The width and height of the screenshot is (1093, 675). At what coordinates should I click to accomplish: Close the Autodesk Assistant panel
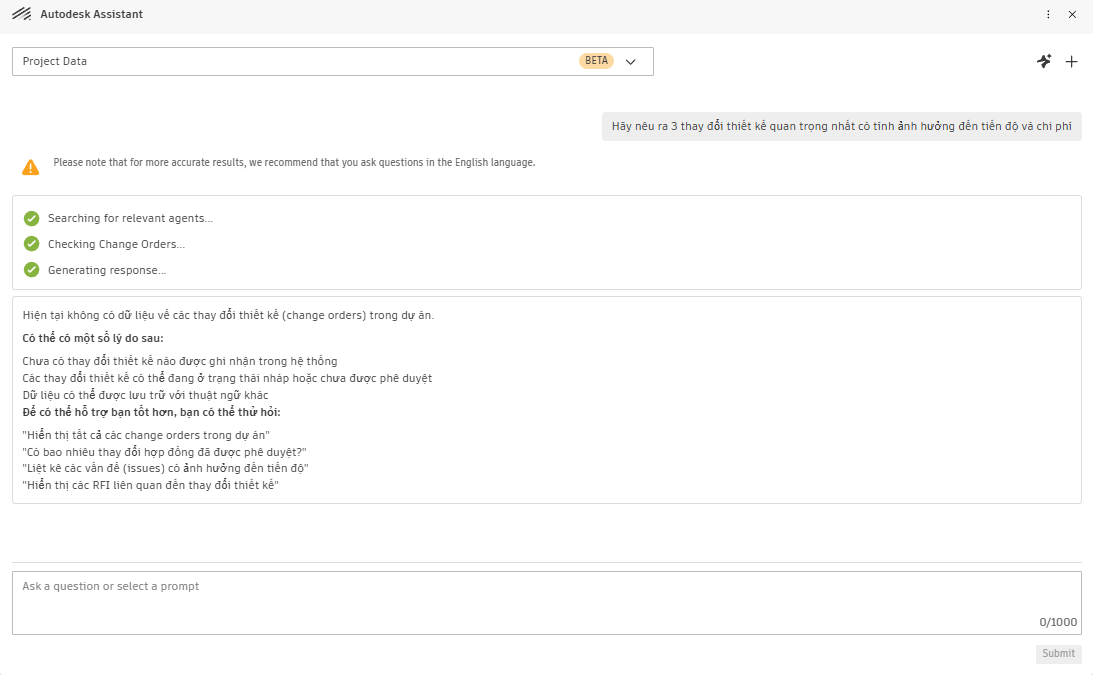coord(1072,14)
